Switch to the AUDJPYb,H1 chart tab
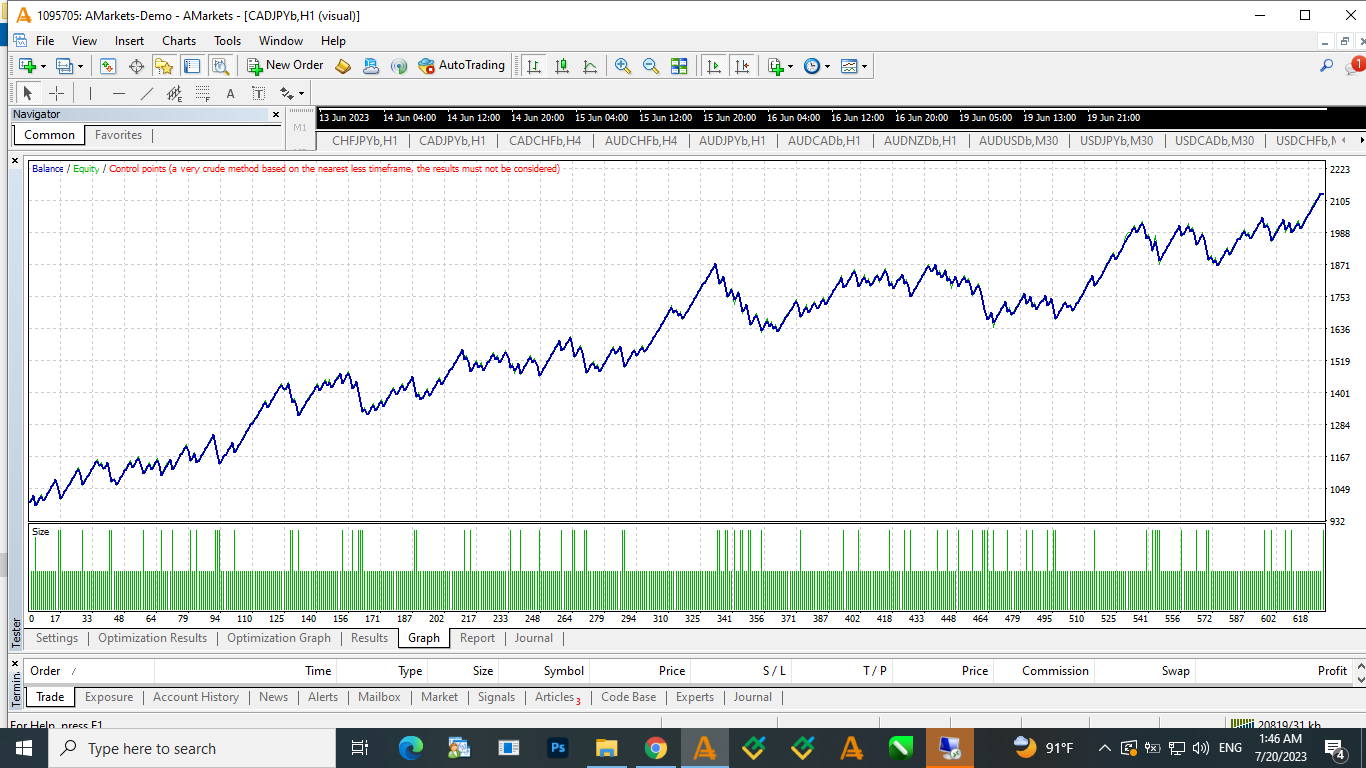Screen dimensions: 1366x768 pyautogui.click(x=732, y=141)
